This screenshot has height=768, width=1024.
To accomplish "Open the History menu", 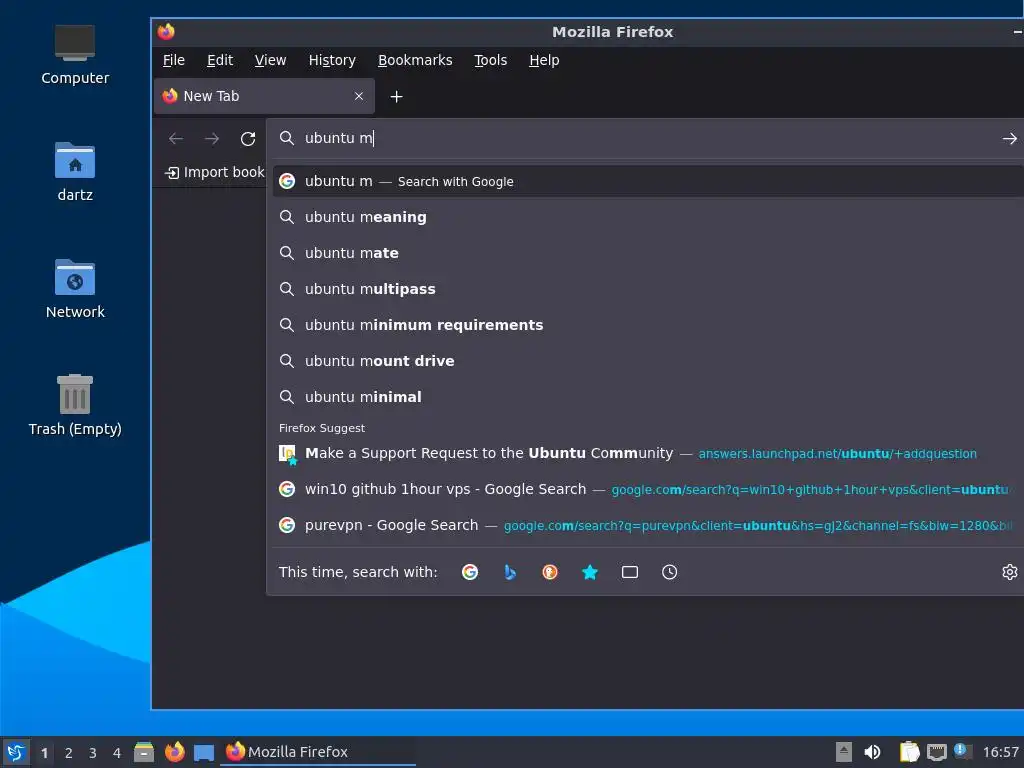I will coord(332,60).
